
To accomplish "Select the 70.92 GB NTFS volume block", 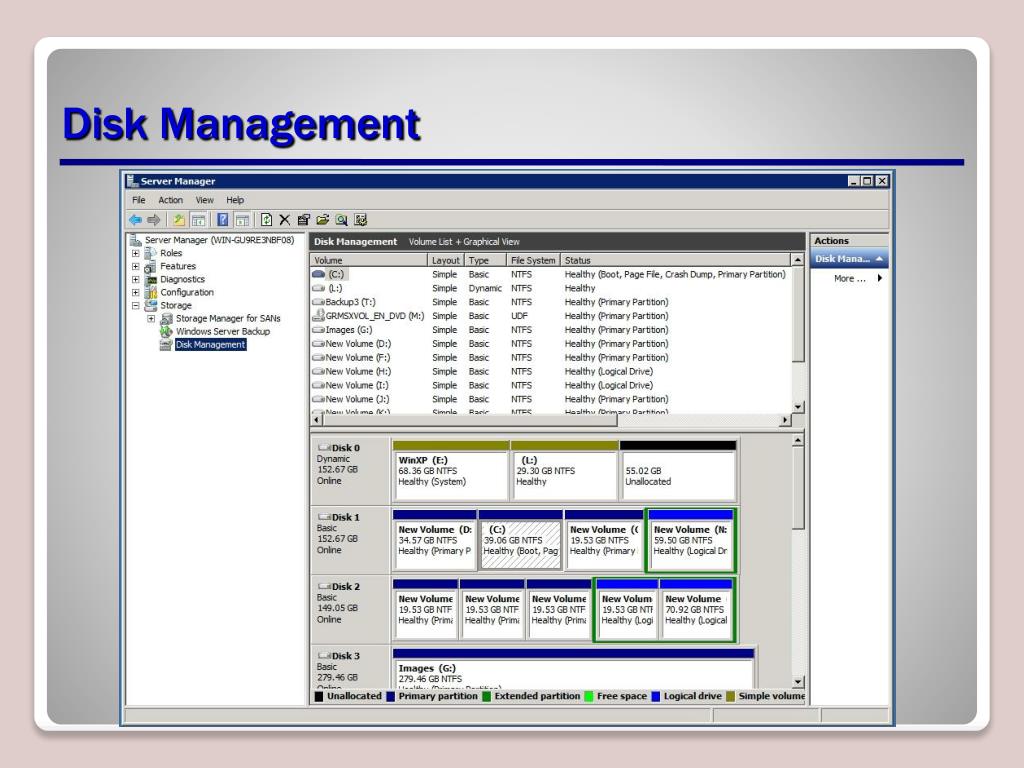I will [x=696, y=609].
